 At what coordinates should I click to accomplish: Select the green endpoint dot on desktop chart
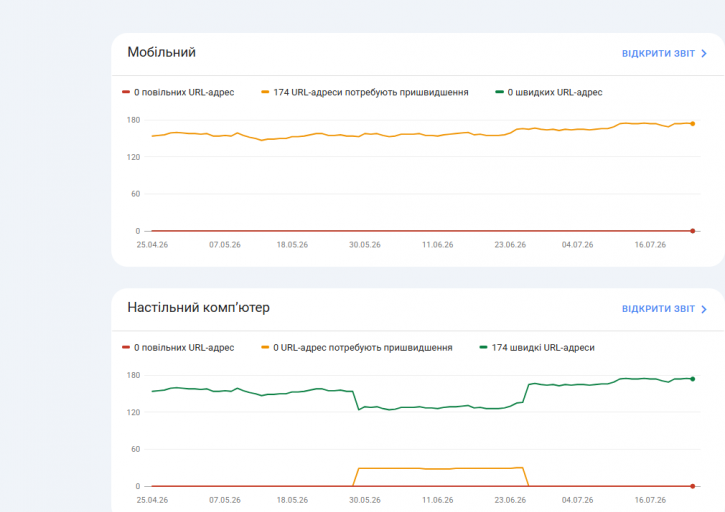point(693,379)
